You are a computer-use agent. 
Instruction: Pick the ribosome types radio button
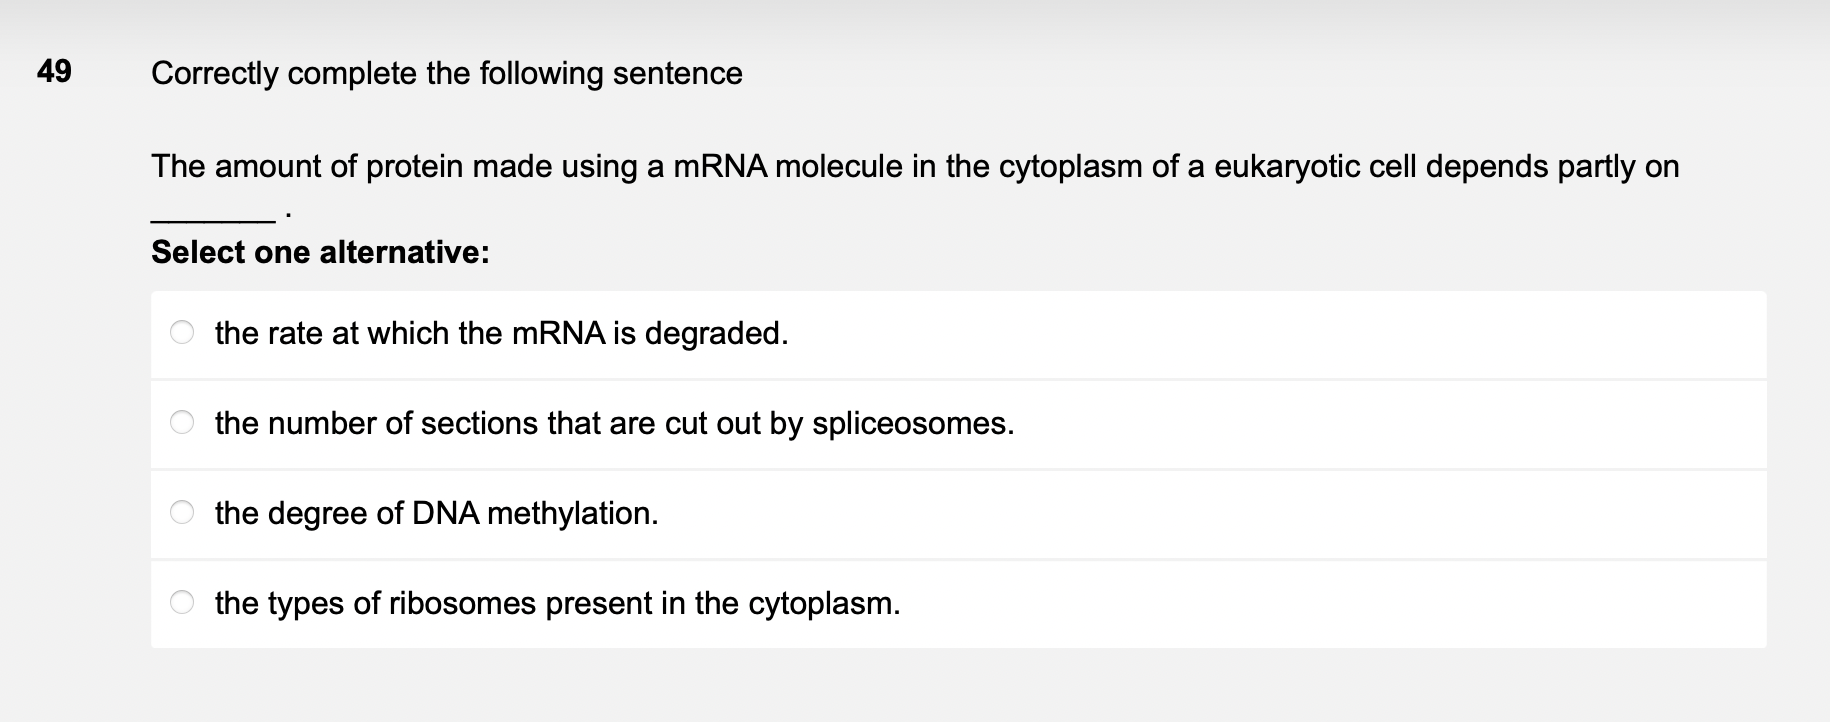point(182,603)
